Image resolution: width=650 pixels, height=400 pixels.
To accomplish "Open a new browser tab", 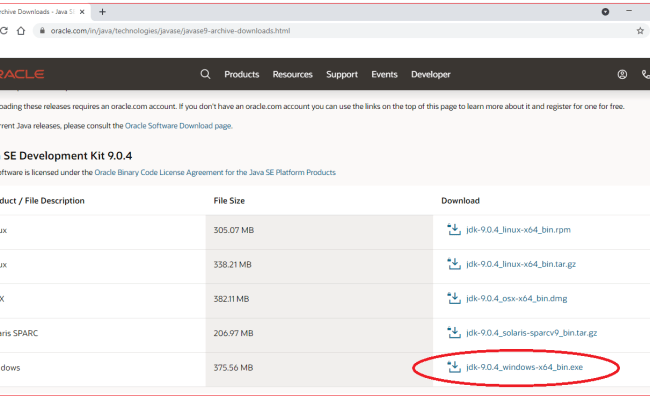I will [x=102, y=12].
